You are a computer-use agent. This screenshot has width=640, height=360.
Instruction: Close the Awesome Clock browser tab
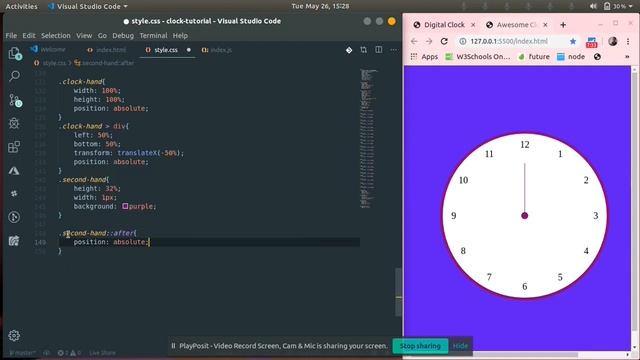[545, 25]
